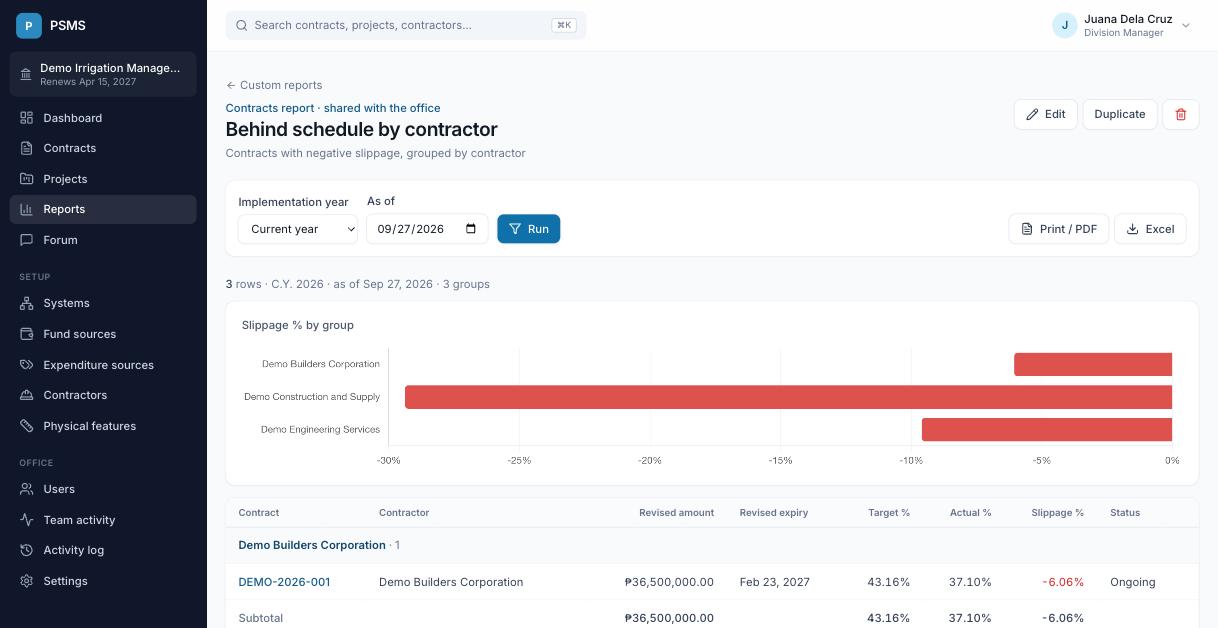
Task: Click the Revised amount column header
Action: click(x=676, y=513)
